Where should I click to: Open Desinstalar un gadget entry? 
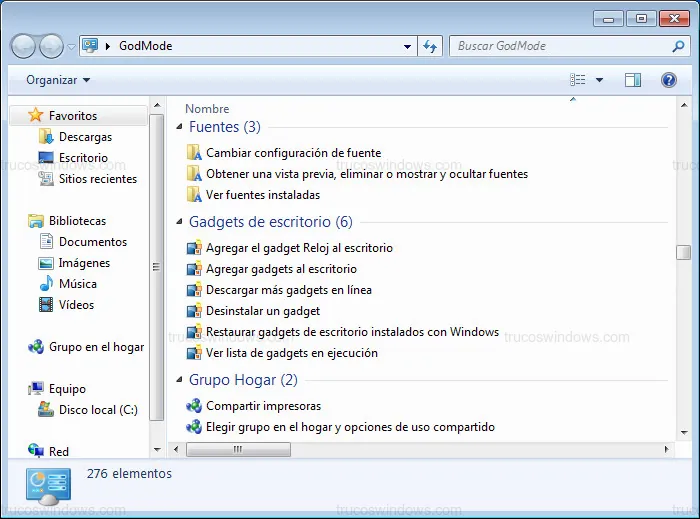click(x=262, y=311)
